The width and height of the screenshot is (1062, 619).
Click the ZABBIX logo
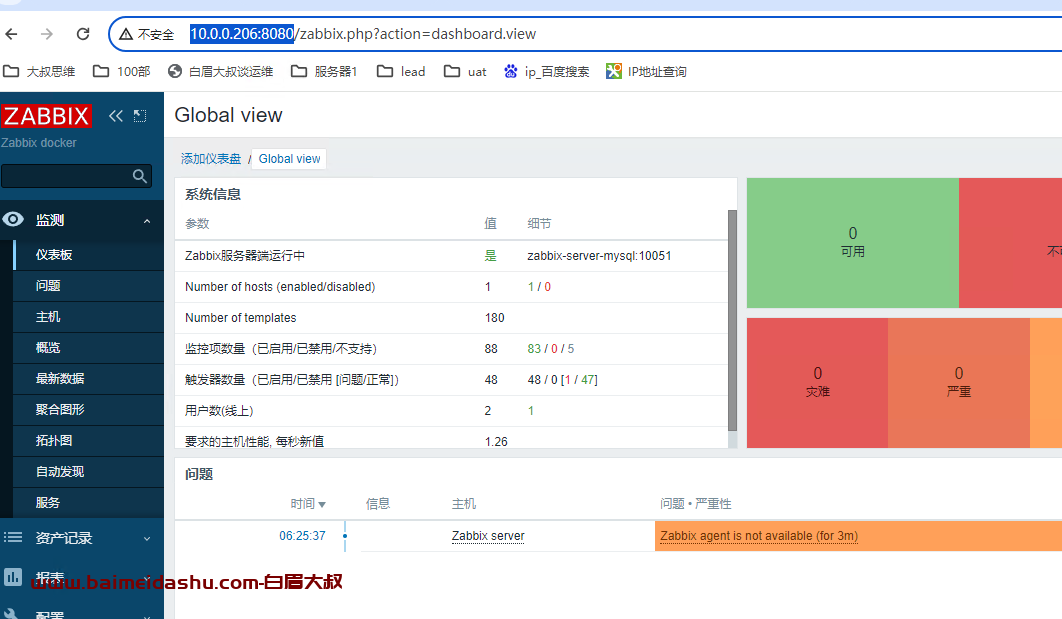(46, 116)
